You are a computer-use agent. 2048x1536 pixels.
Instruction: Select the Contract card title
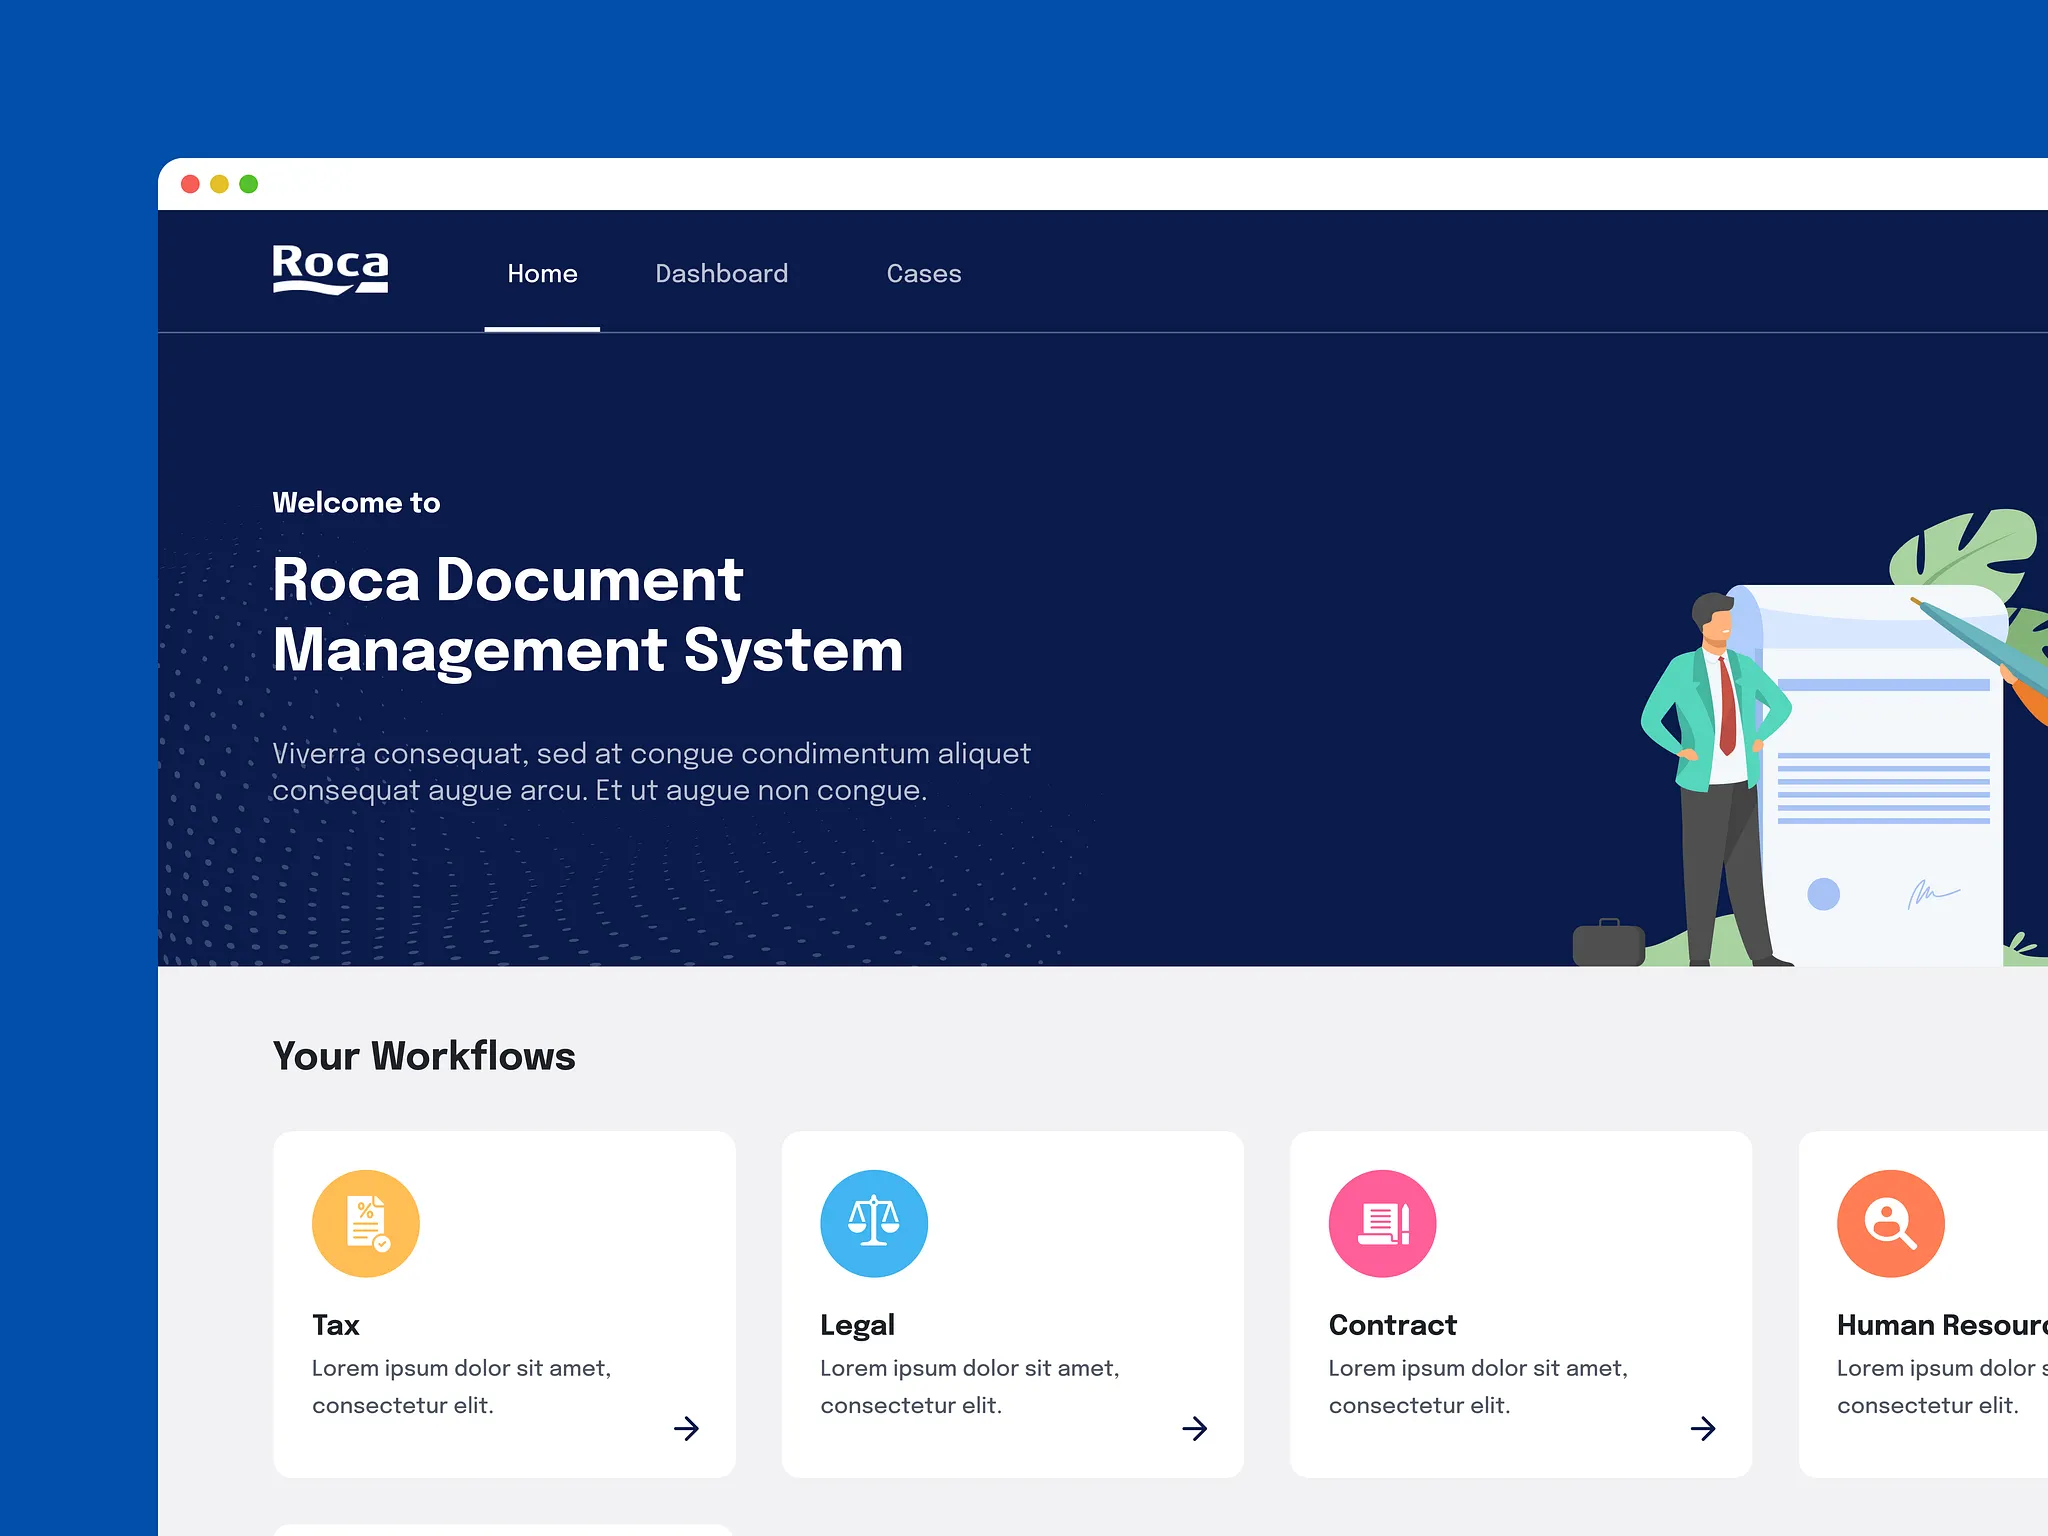click(x=1392, y=1325)
